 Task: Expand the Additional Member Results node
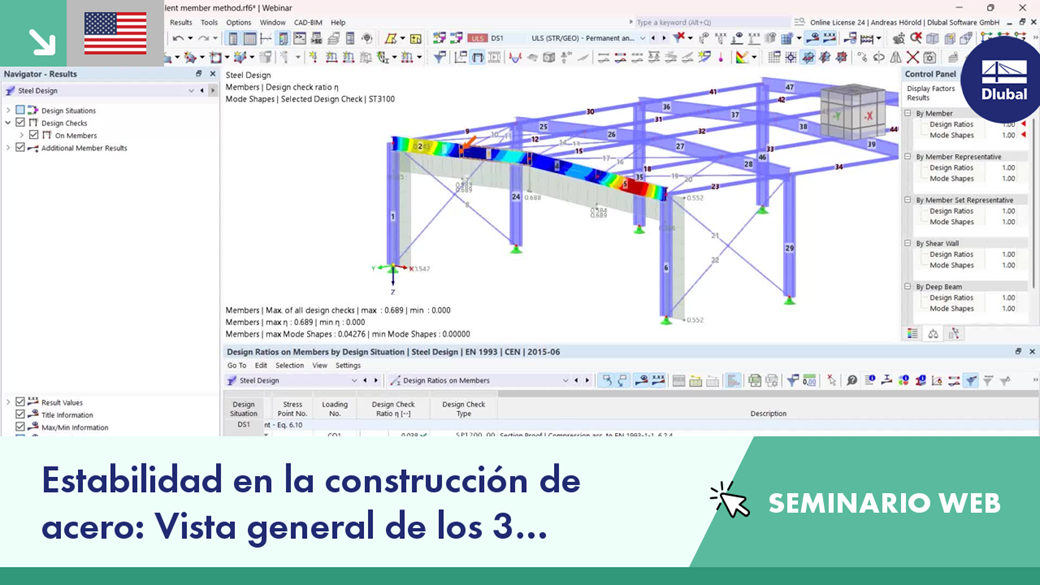click(8, 148)
